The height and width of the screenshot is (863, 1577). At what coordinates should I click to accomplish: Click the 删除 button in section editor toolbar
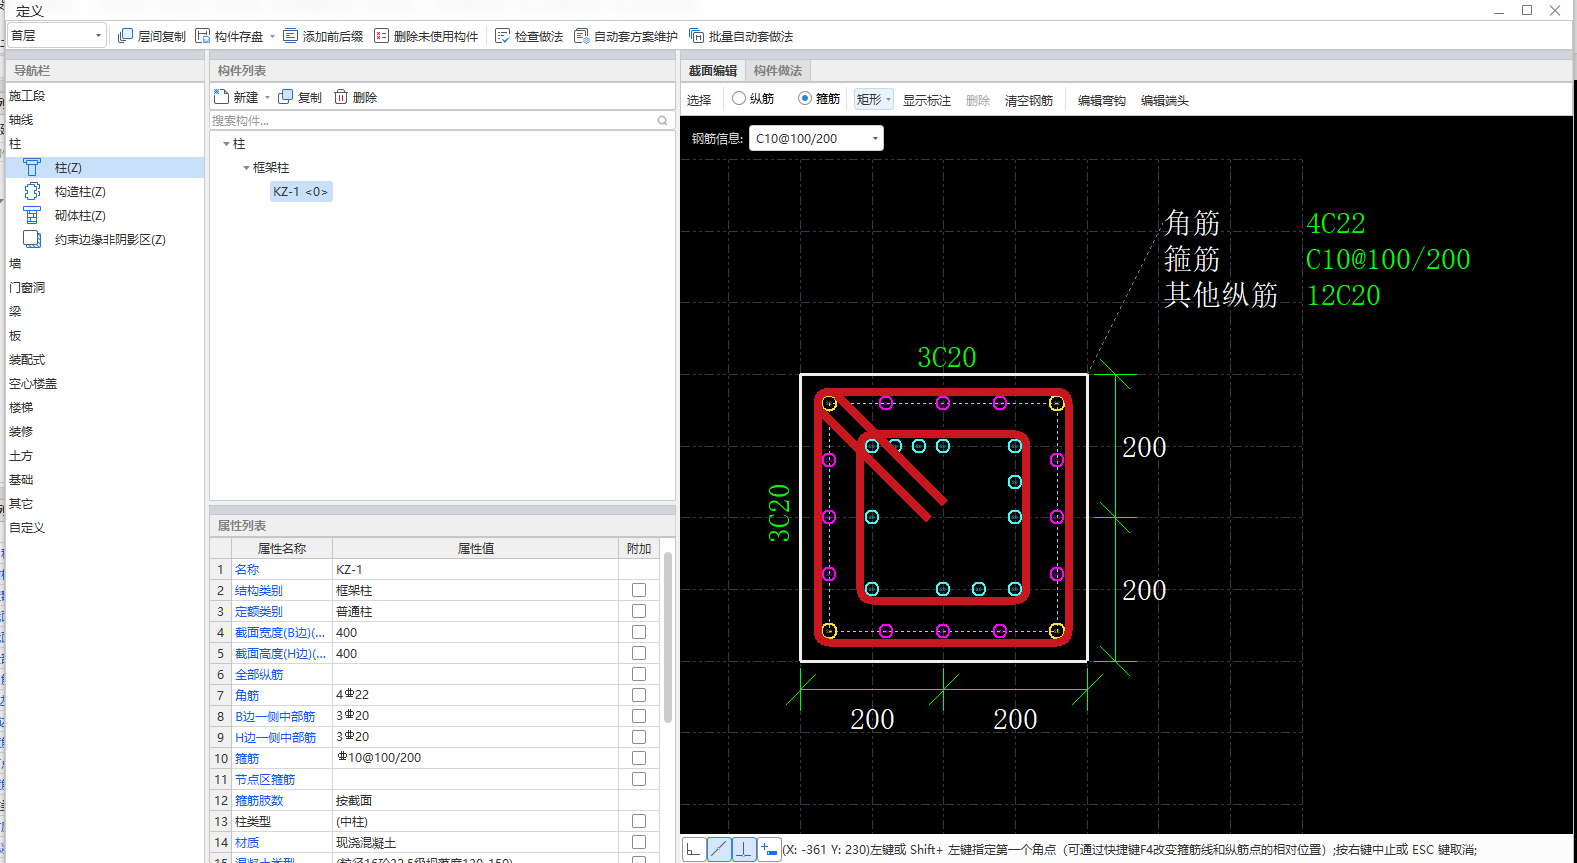pyautogui.click(x=978, y=100)
